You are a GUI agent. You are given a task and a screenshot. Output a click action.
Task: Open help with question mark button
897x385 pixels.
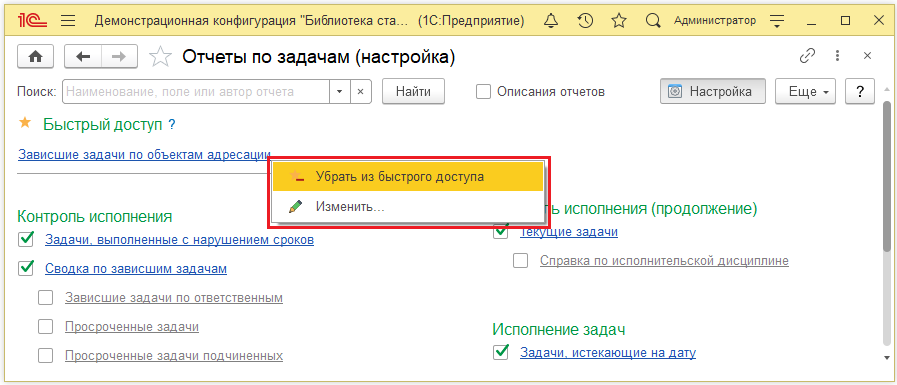click(x=860, y=92)
